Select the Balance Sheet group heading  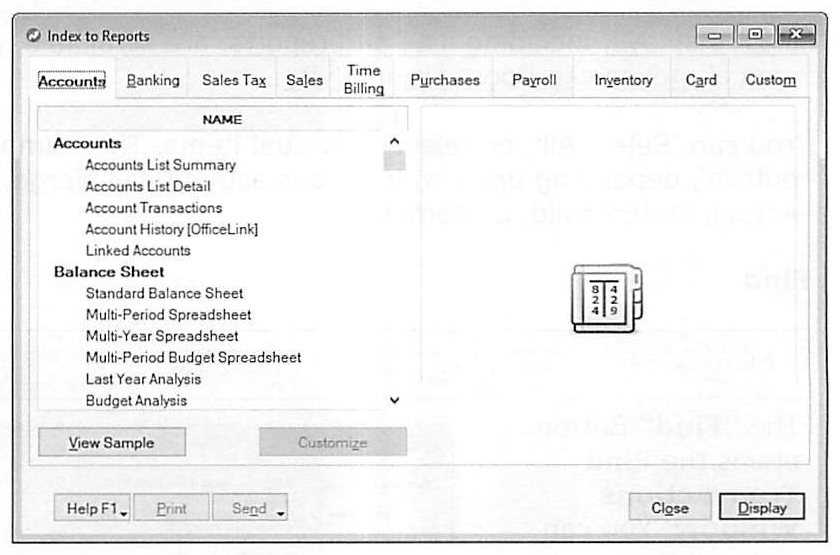pyautogui.click(x=109, y=272)
